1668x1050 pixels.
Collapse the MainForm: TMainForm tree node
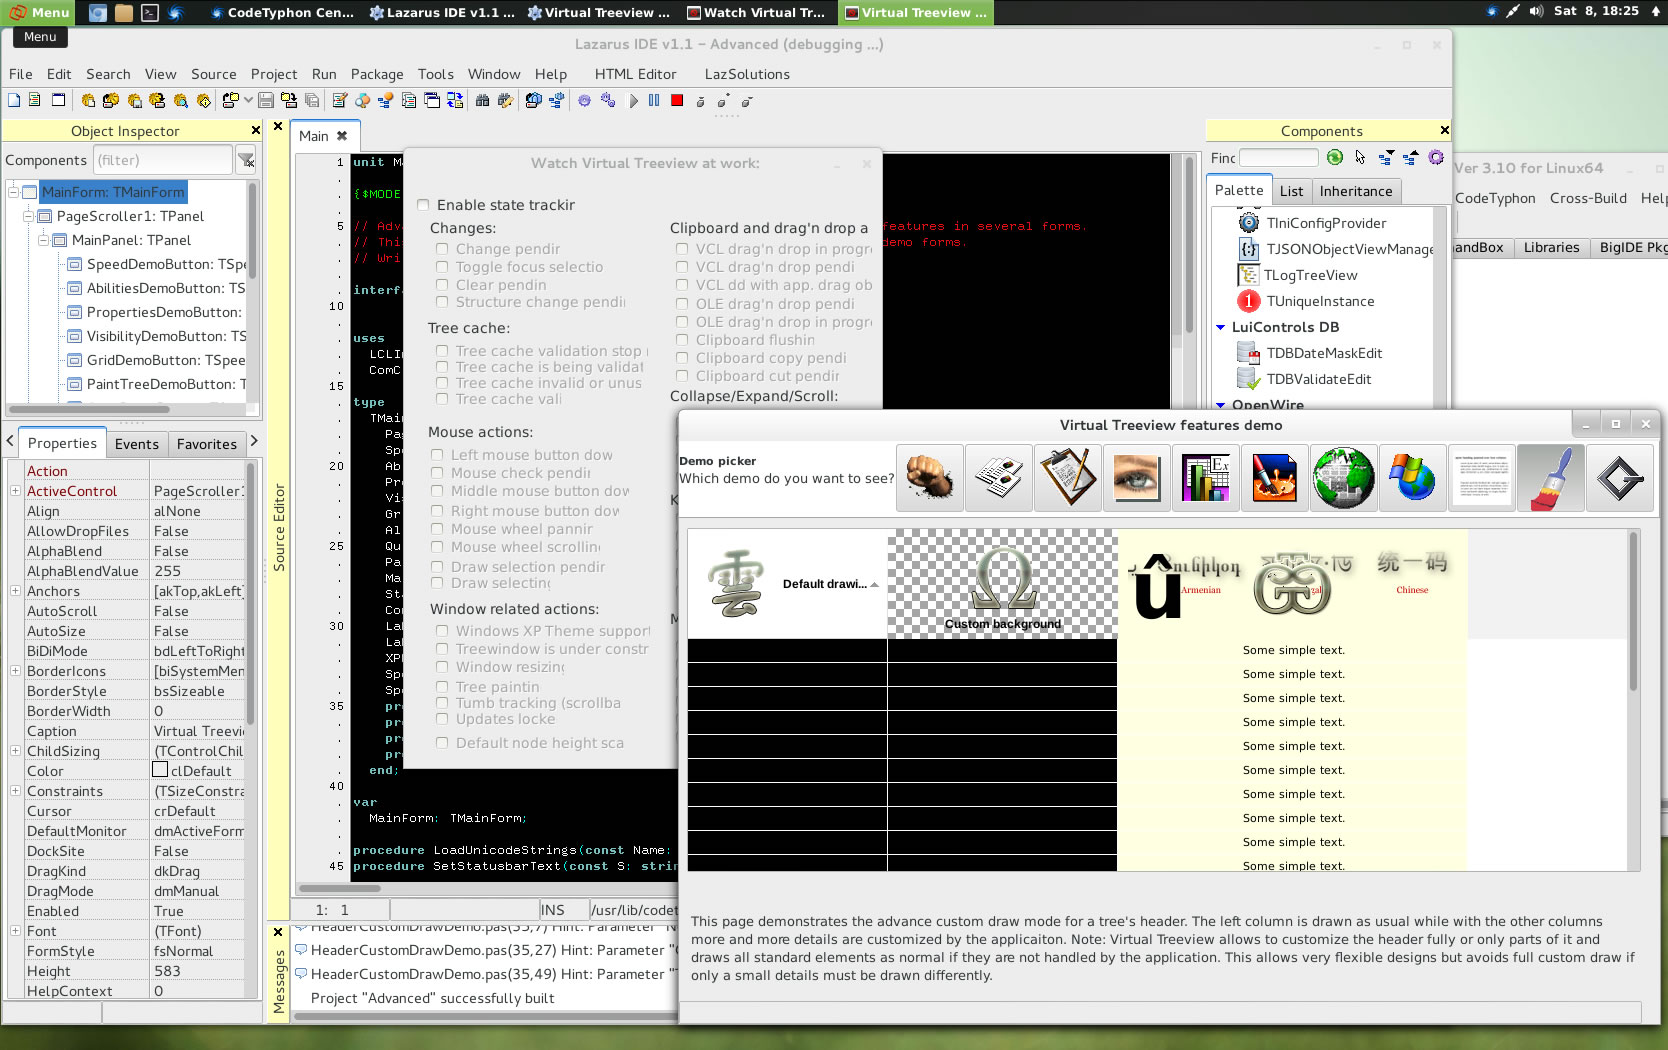tap(14, 192)
